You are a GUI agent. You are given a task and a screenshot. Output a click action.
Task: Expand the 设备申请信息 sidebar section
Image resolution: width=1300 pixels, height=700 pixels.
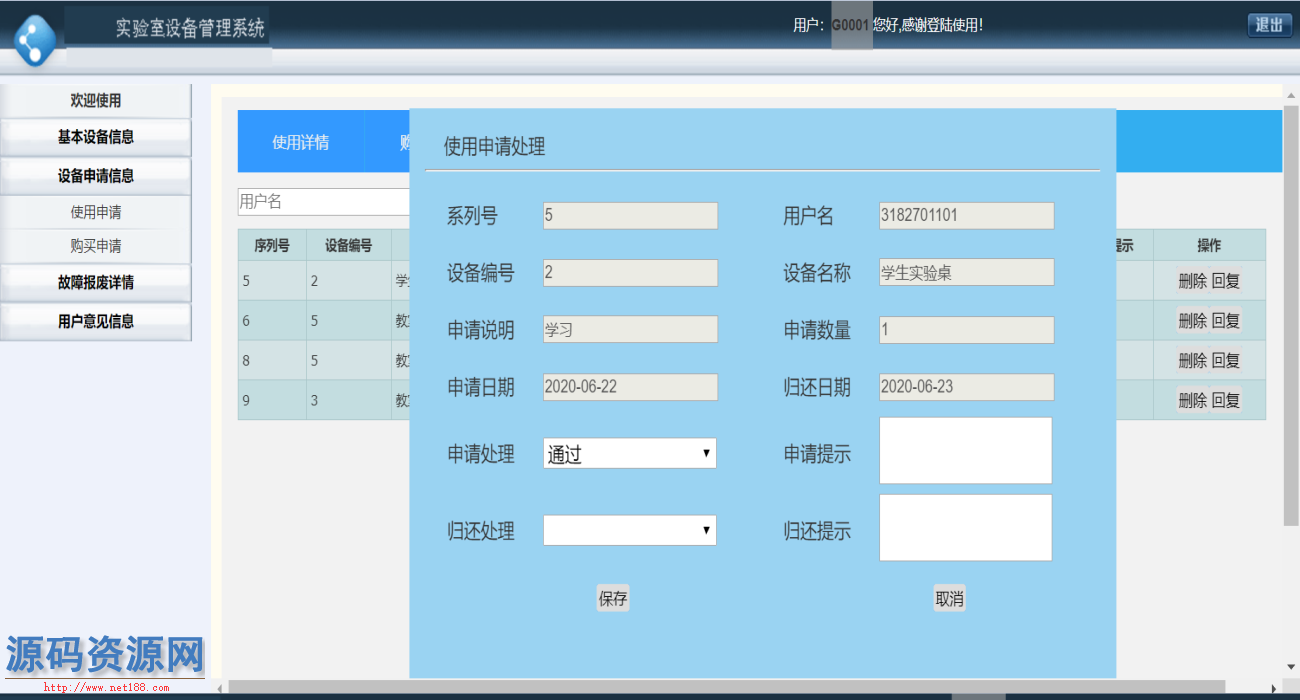coord(95,176)
